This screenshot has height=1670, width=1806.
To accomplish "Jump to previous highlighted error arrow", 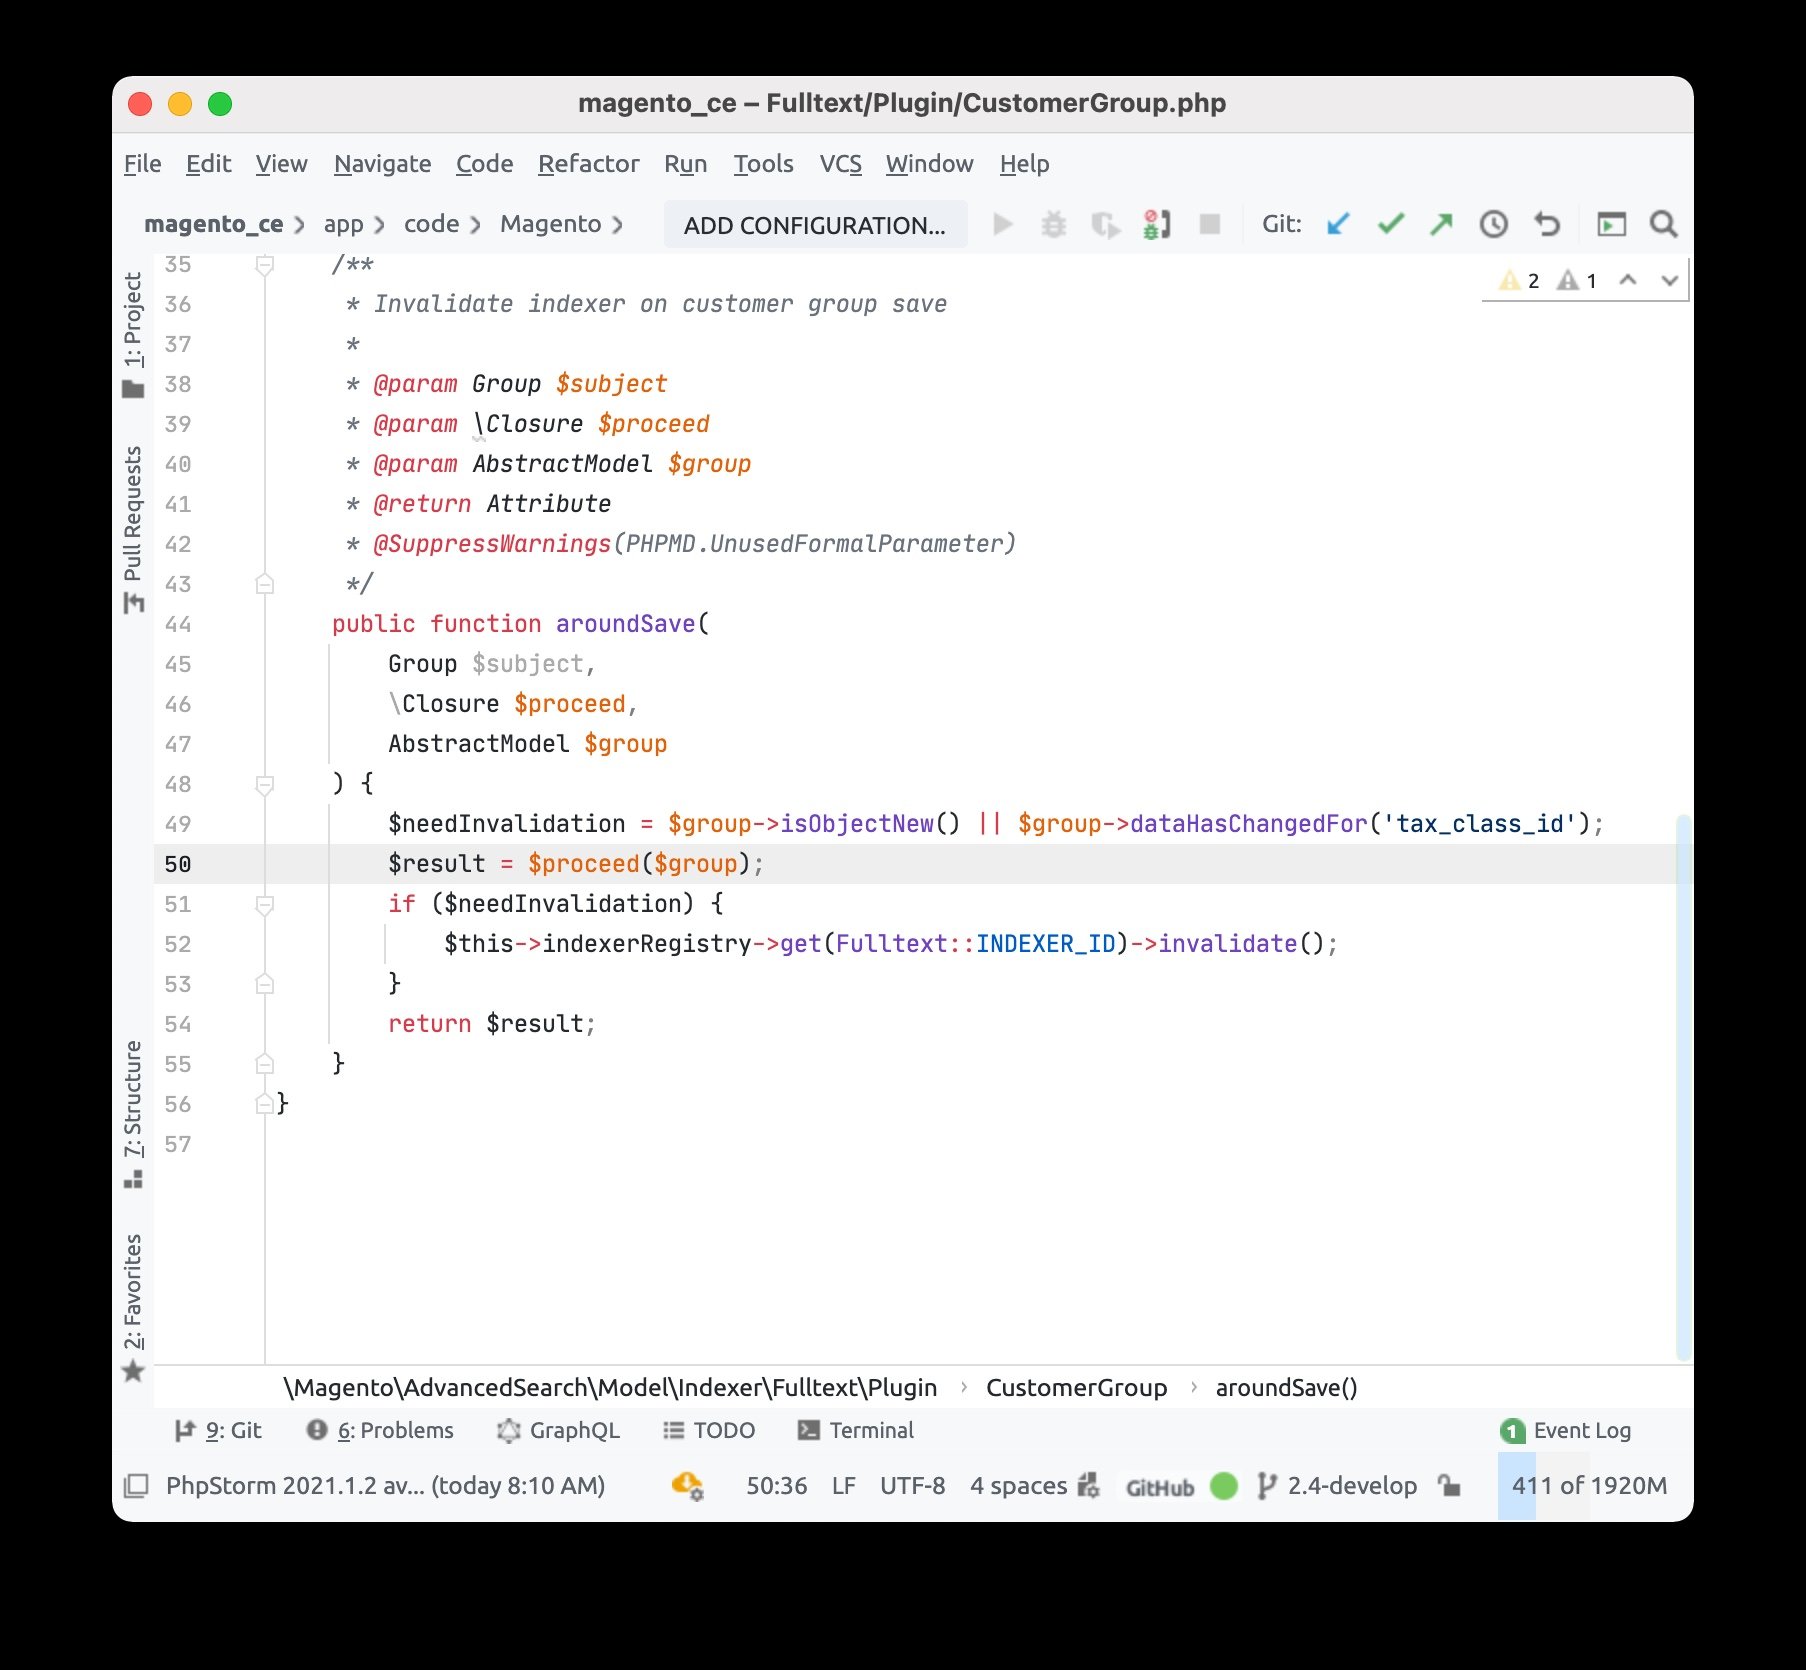I will (1628, 280).
